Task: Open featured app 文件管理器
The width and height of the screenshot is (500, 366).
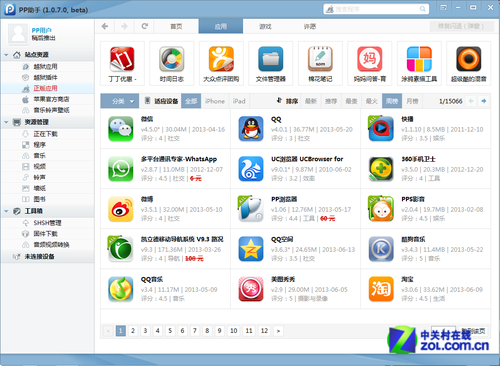Action: 271,63
